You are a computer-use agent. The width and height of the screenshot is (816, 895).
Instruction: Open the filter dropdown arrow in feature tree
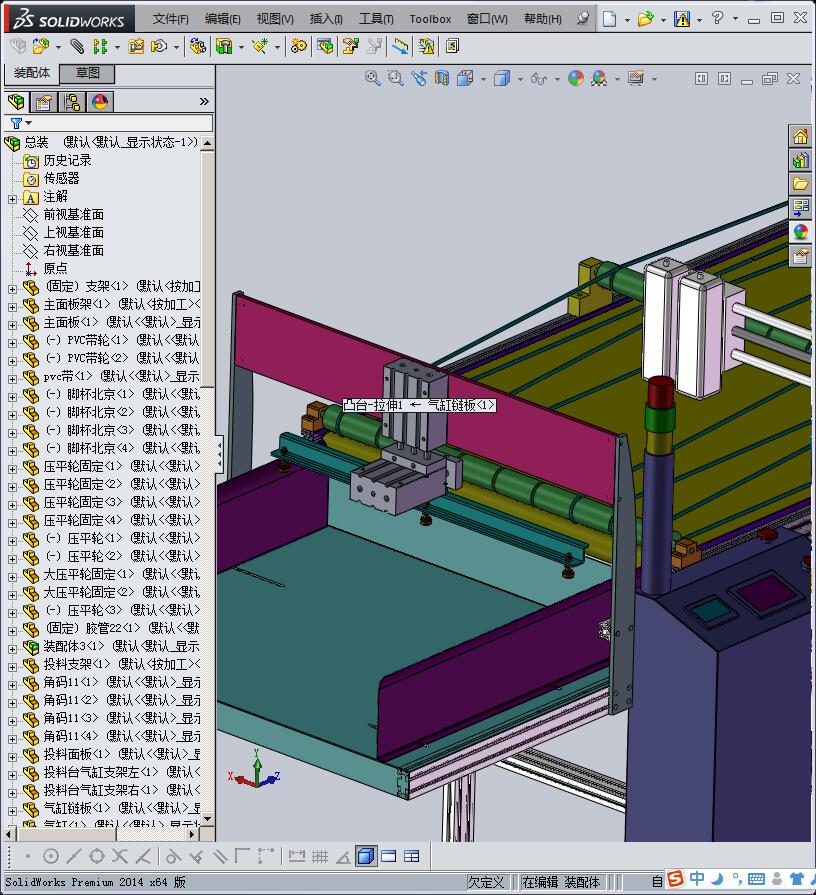29,123
